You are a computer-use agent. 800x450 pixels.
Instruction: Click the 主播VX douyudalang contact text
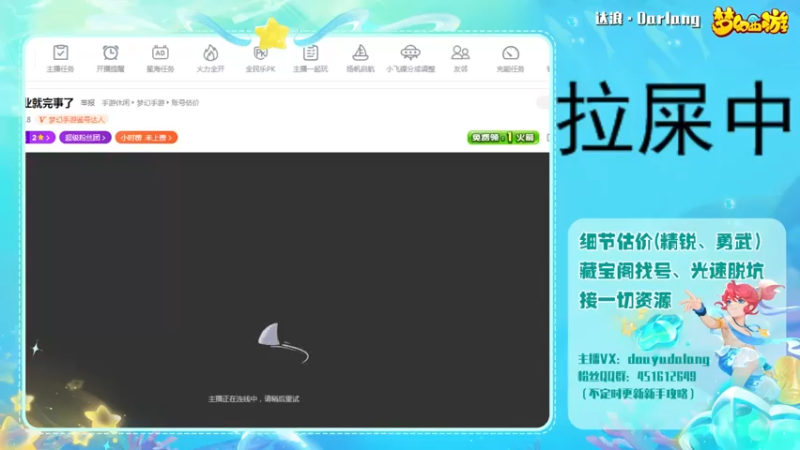[643, 359]
